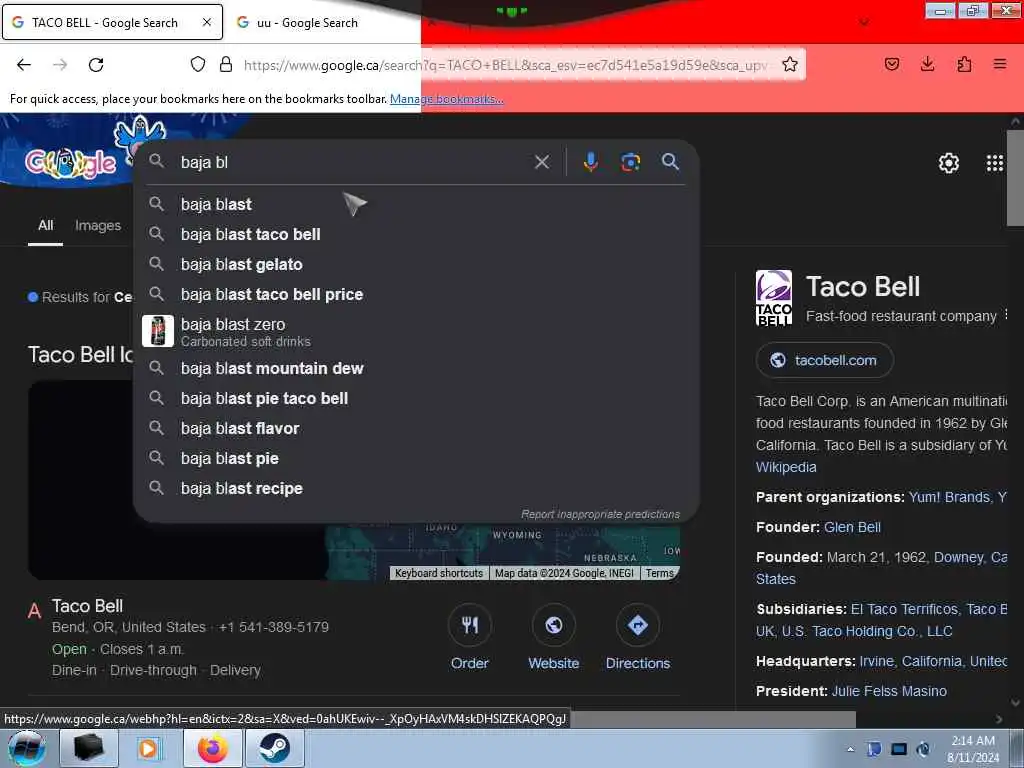Focus the Google search input field
Screen dimensions: 1024x768
tap(353, 162)
